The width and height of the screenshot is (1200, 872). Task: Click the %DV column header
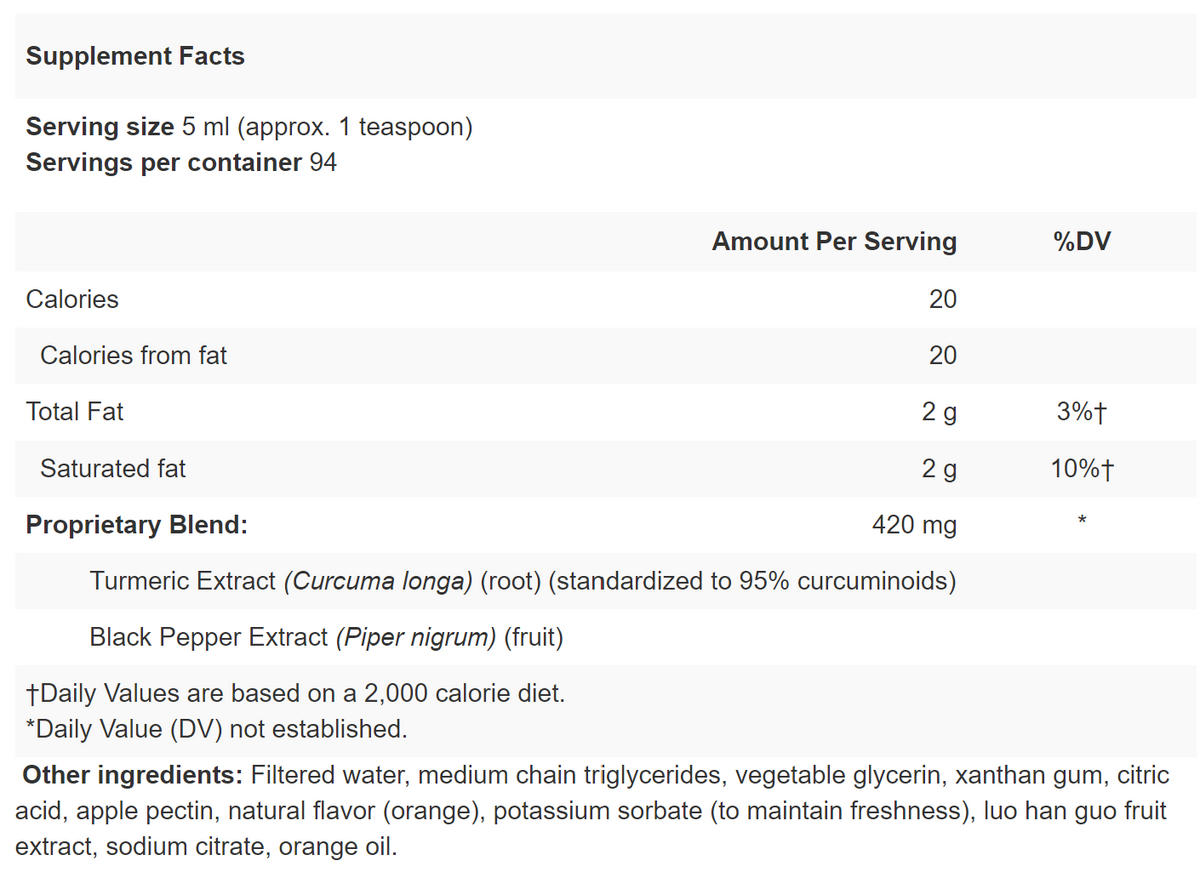pos(1082,241)
